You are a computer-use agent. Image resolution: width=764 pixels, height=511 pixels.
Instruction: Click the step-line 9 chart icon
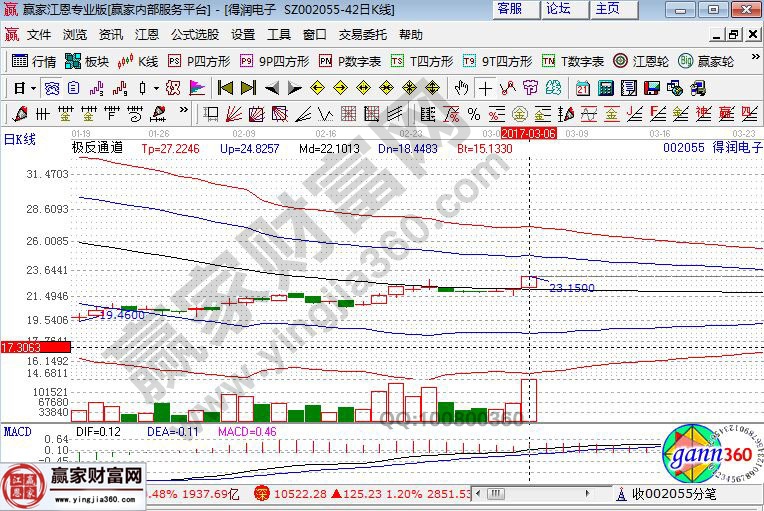click(x=119, y=89)
